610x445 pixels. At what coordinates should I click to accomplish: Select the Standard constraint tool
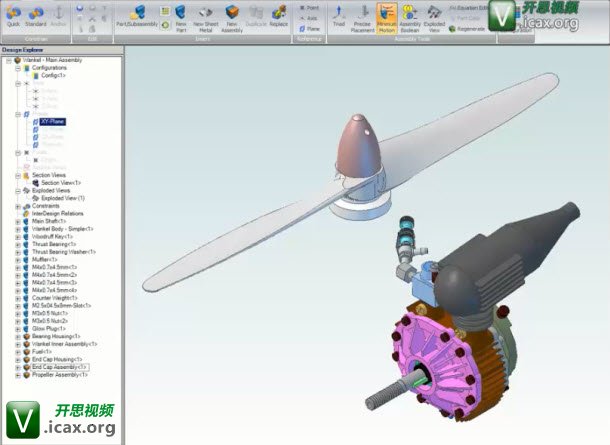pyautogui.click(x=35, y=16)
